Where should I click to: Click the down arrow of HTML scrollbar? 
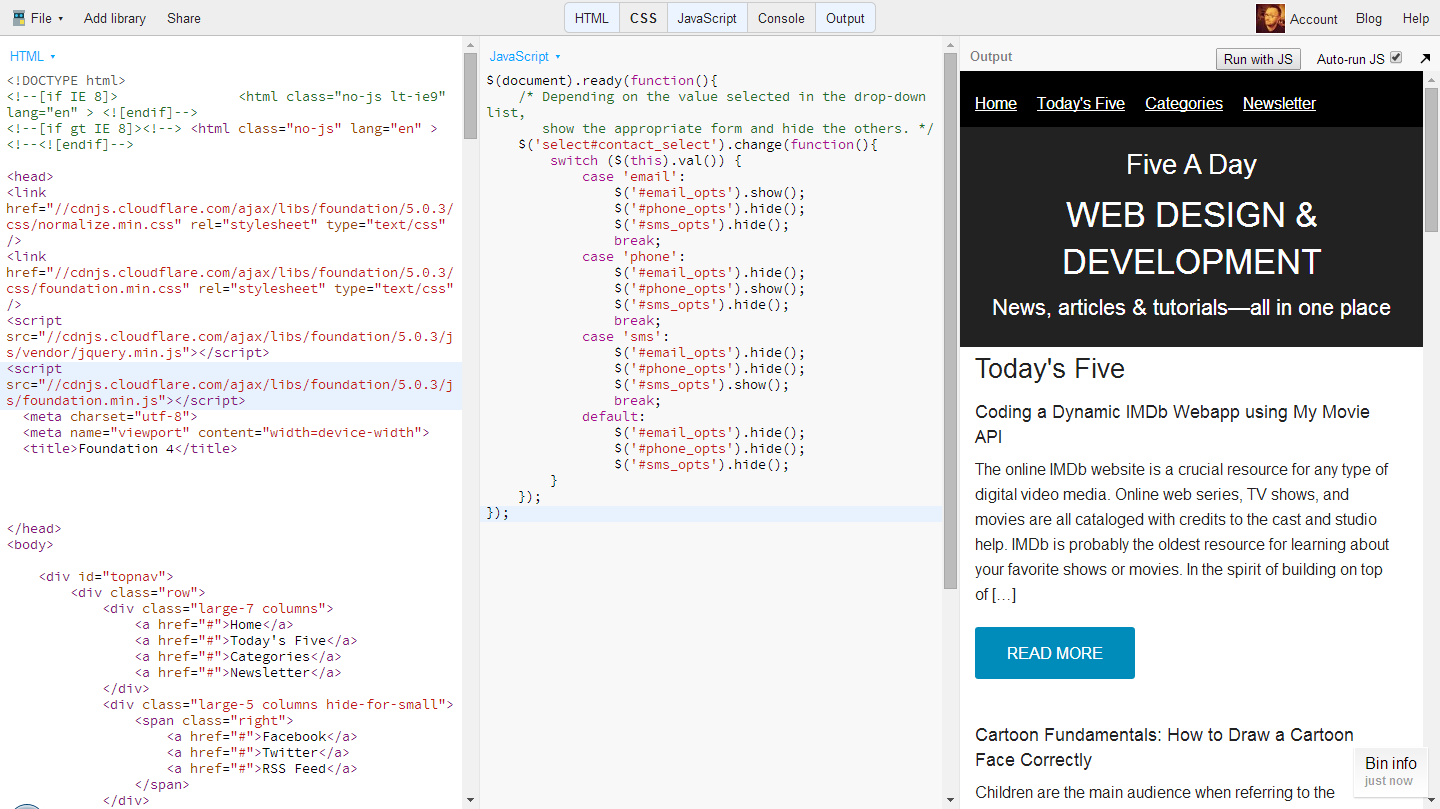point(470,801)
